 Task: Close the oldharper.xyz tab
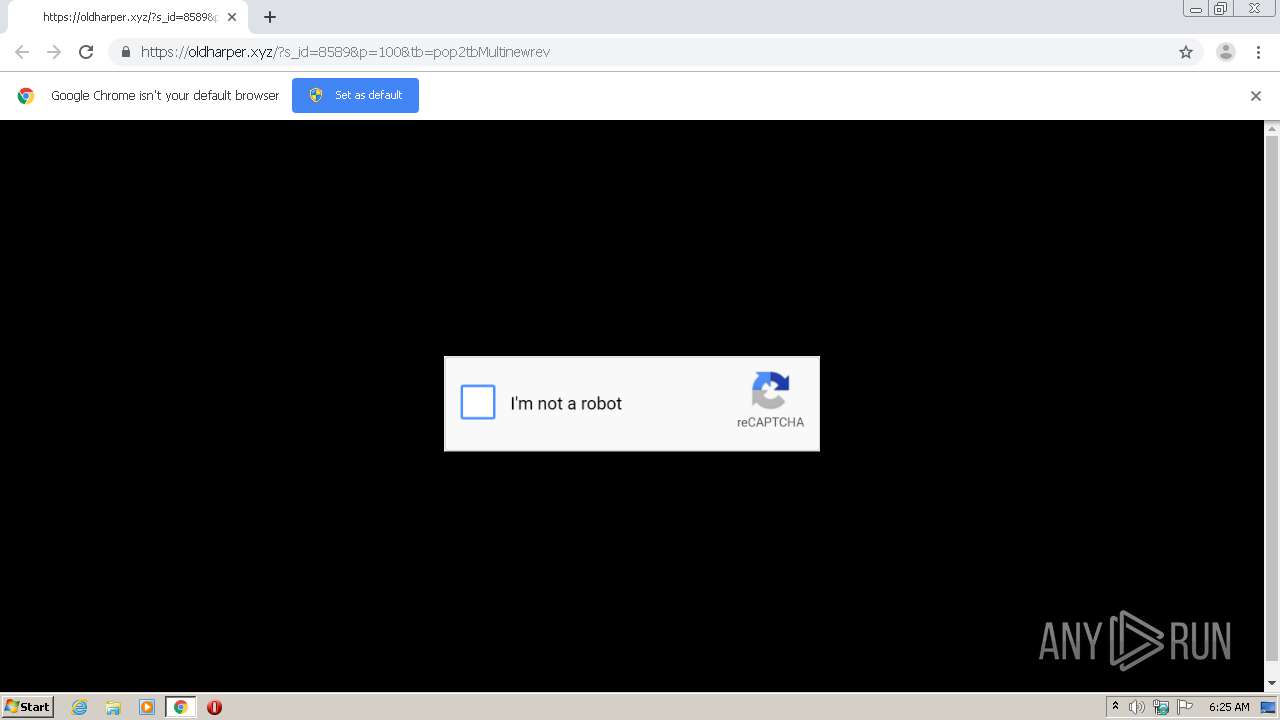[232, 17]
